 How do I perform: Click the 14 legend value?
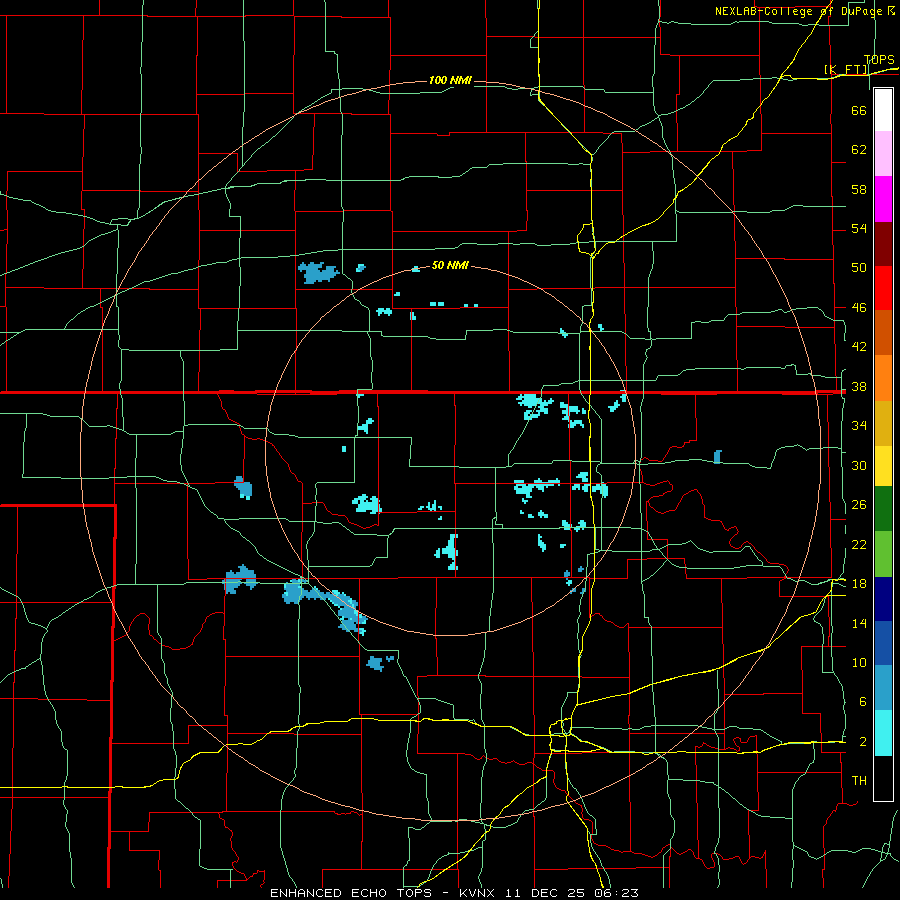pyautogui.click(x=859, y=623)
